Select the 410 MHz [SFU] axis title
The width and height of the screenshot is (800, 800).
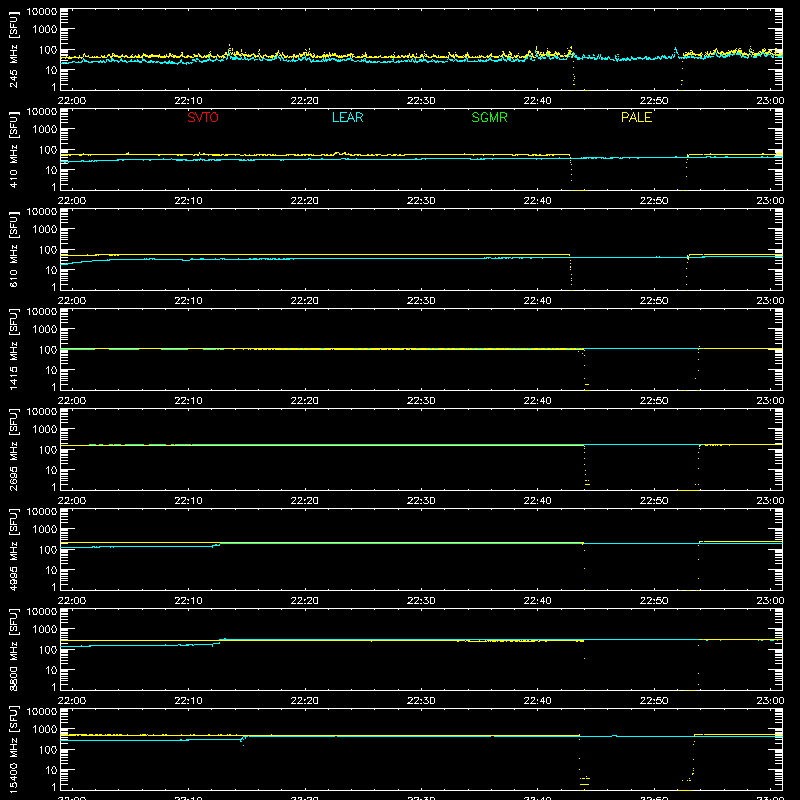pyautogui.click(x=13, y=149)
